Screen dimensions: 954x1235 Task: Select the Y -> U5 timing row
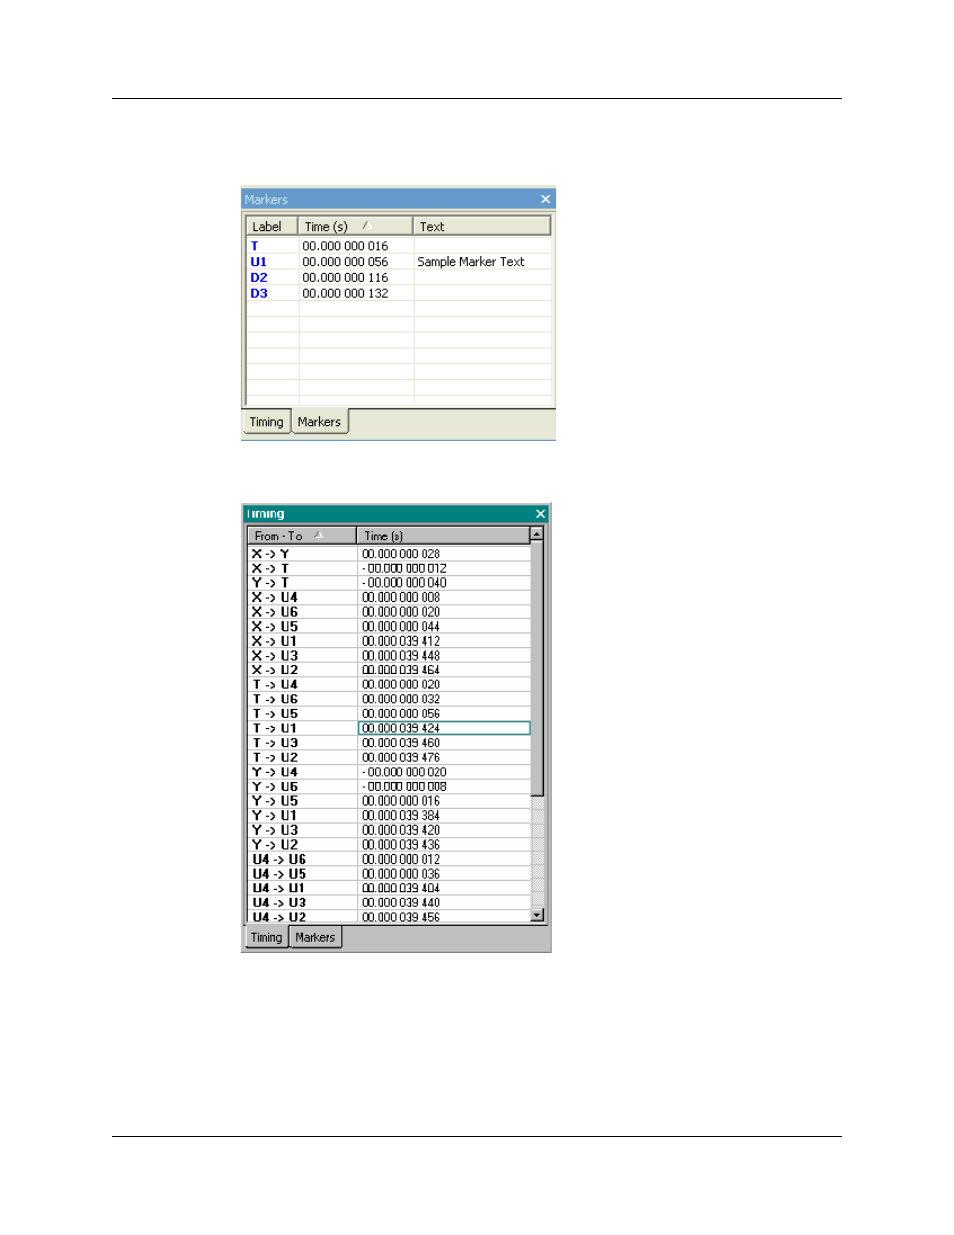point(389,801)
